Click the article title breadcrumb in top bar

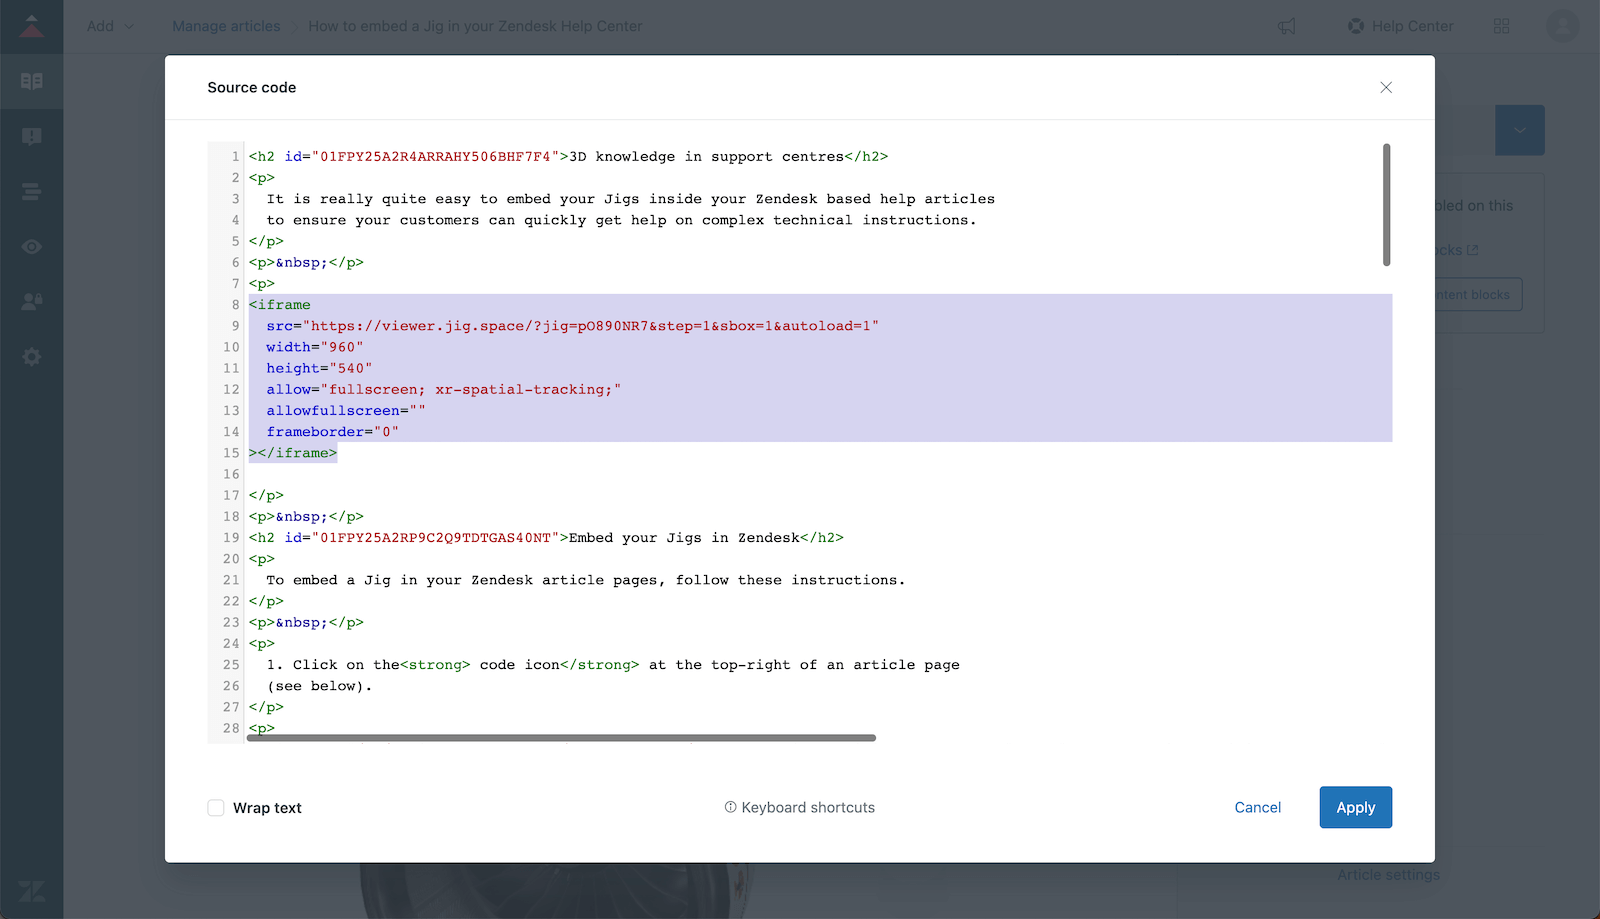(x=475, y=26)
